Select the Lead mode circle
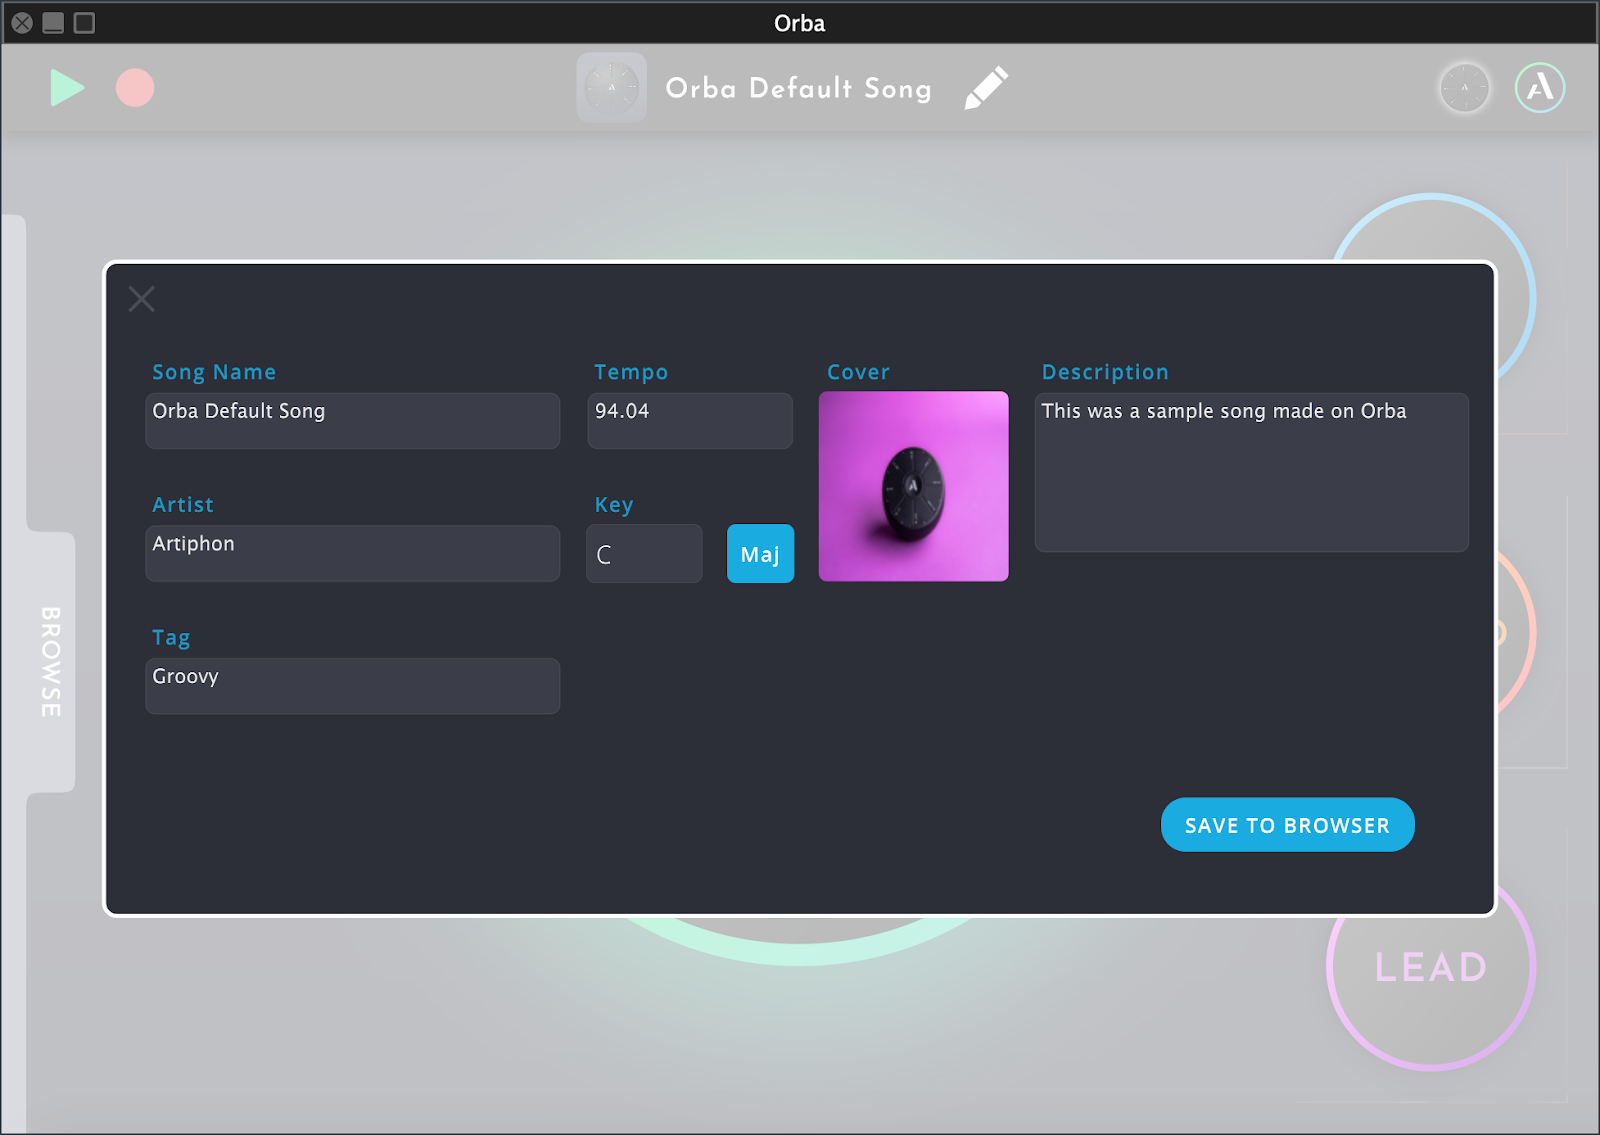Viewport: 1600px width, 1135px height. 1431,966
